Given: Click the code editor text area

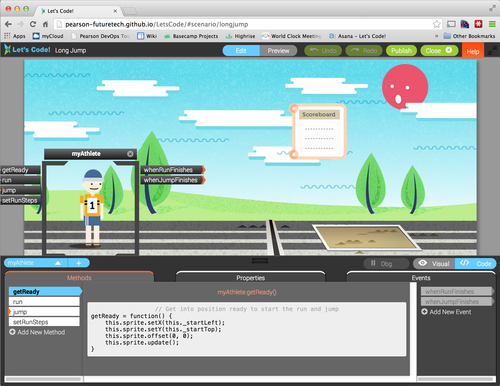Looking at the screenshot, I should click(x=247, y=329).
